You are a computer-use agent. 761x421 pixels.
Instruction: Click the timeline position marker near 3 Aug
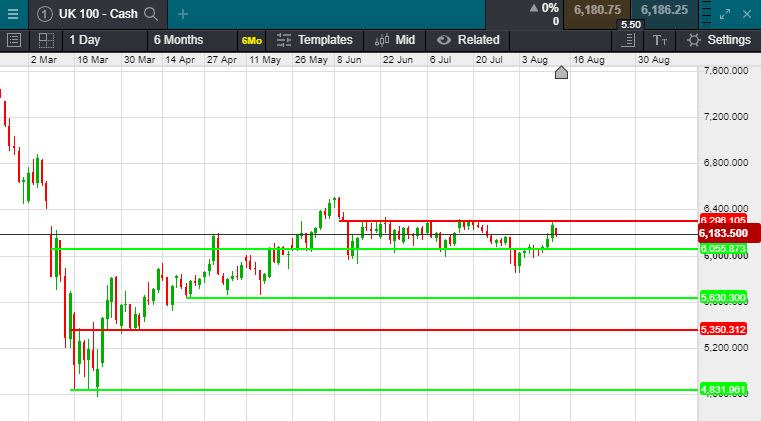tap(561, 73)
